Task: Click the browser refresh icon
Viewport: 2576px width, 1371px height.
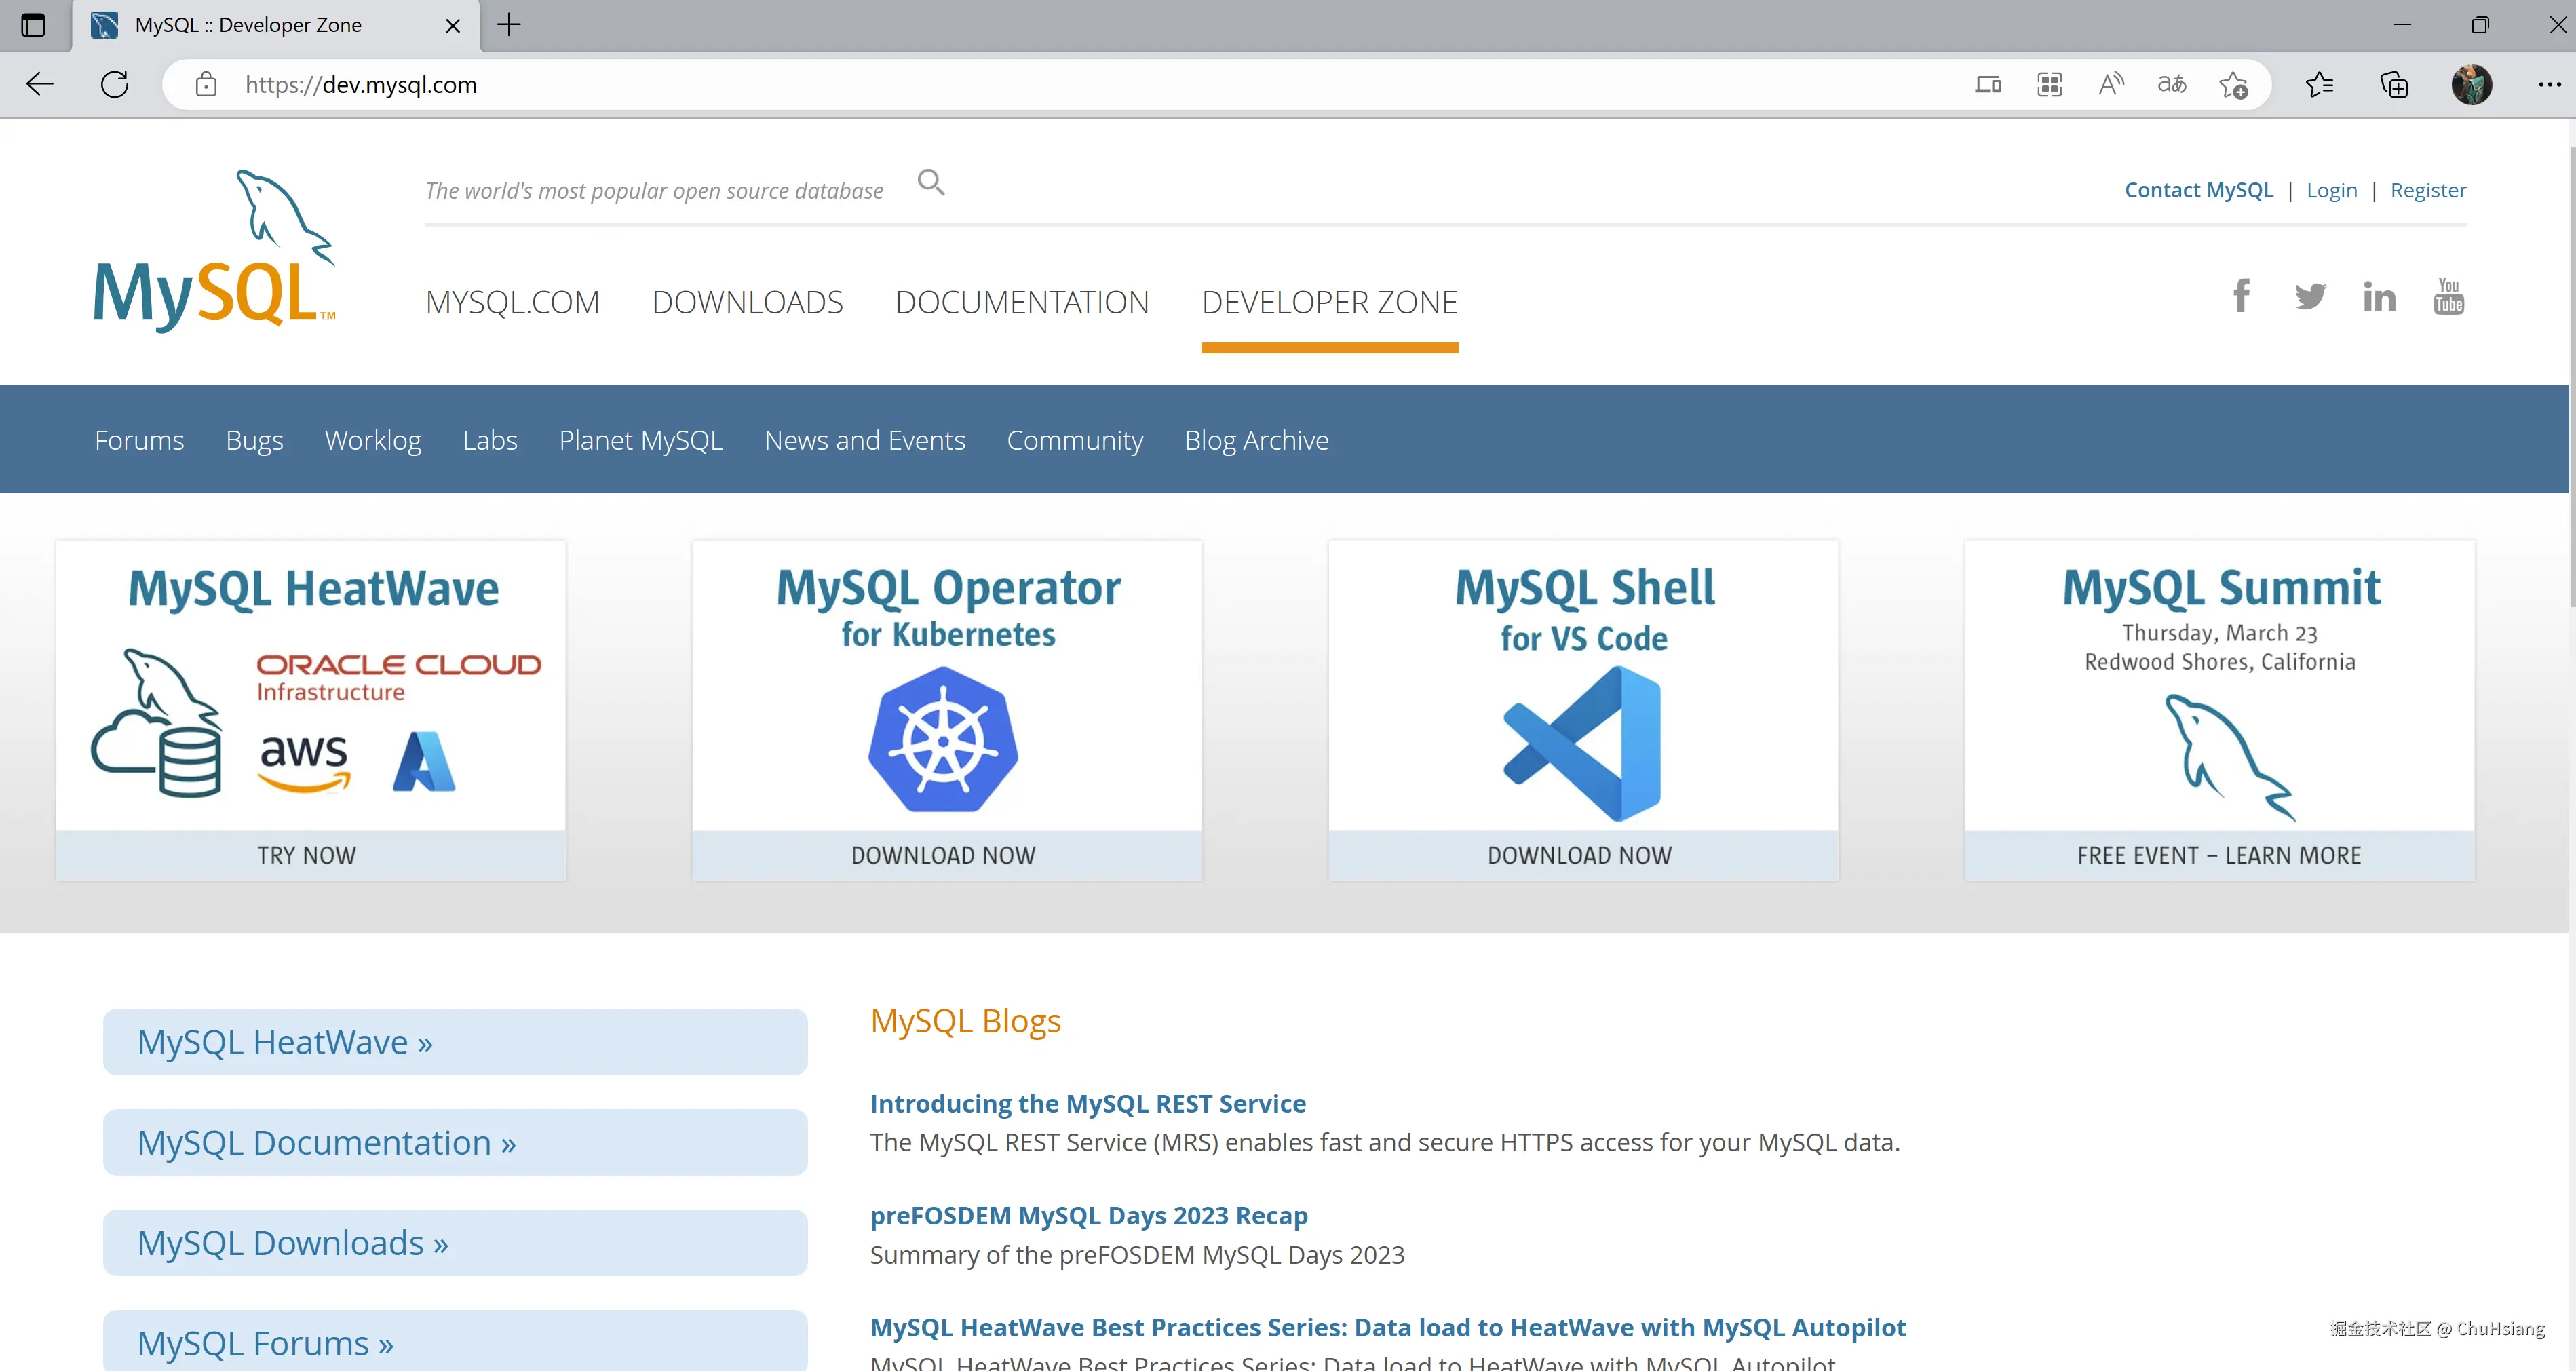Action: pyautogui.click(x=115, y=85)
